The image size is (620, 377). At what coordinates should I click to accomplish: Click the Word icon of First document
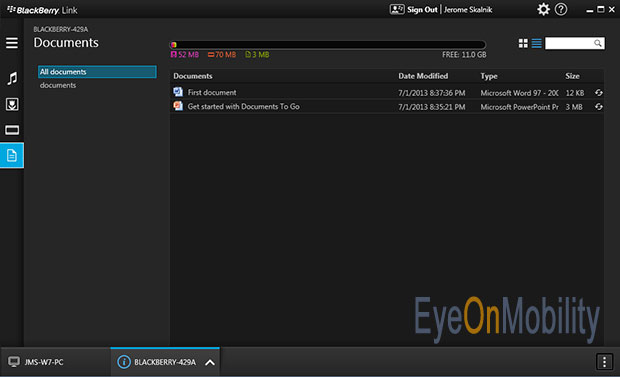pos(178,92)
